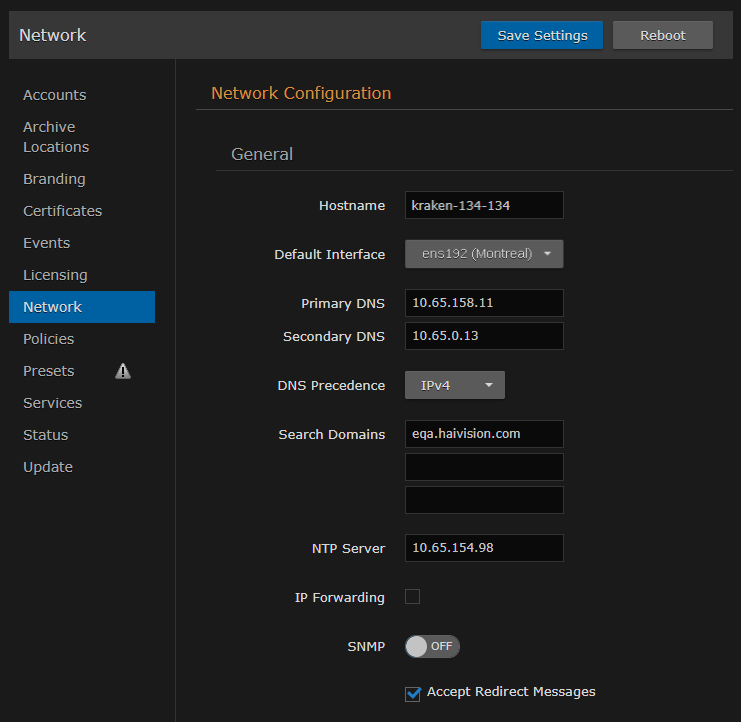
Task: Enable the IP Forwarding checkbox
Action: tap(412, 597)
